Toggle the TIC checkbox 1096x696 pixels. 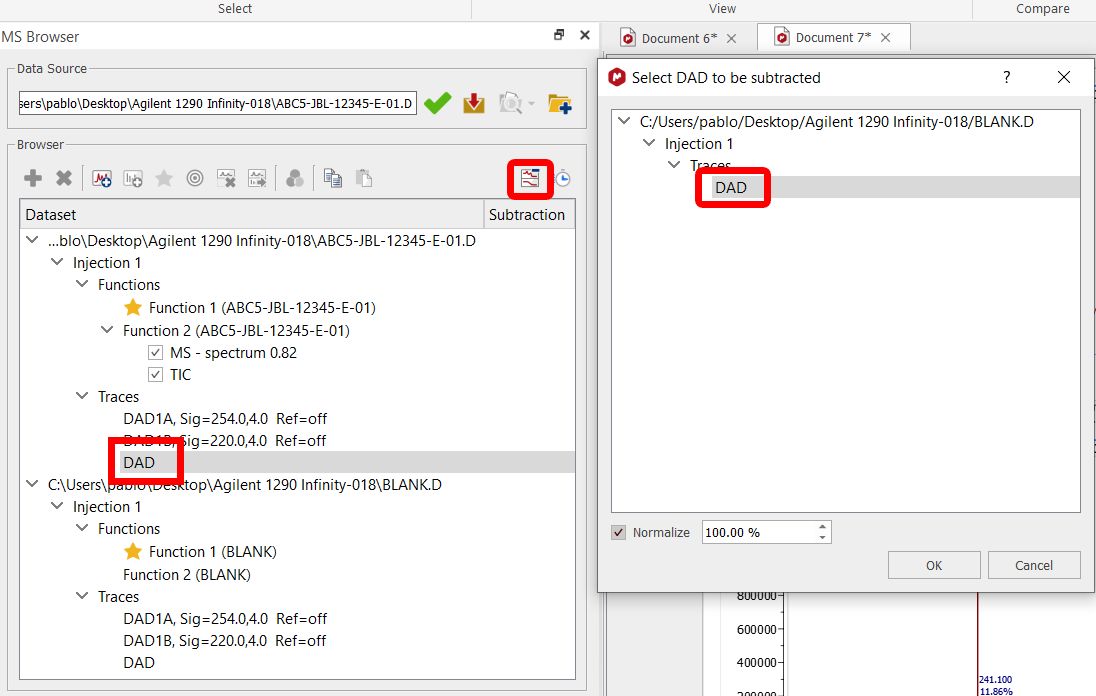[155, 375]
